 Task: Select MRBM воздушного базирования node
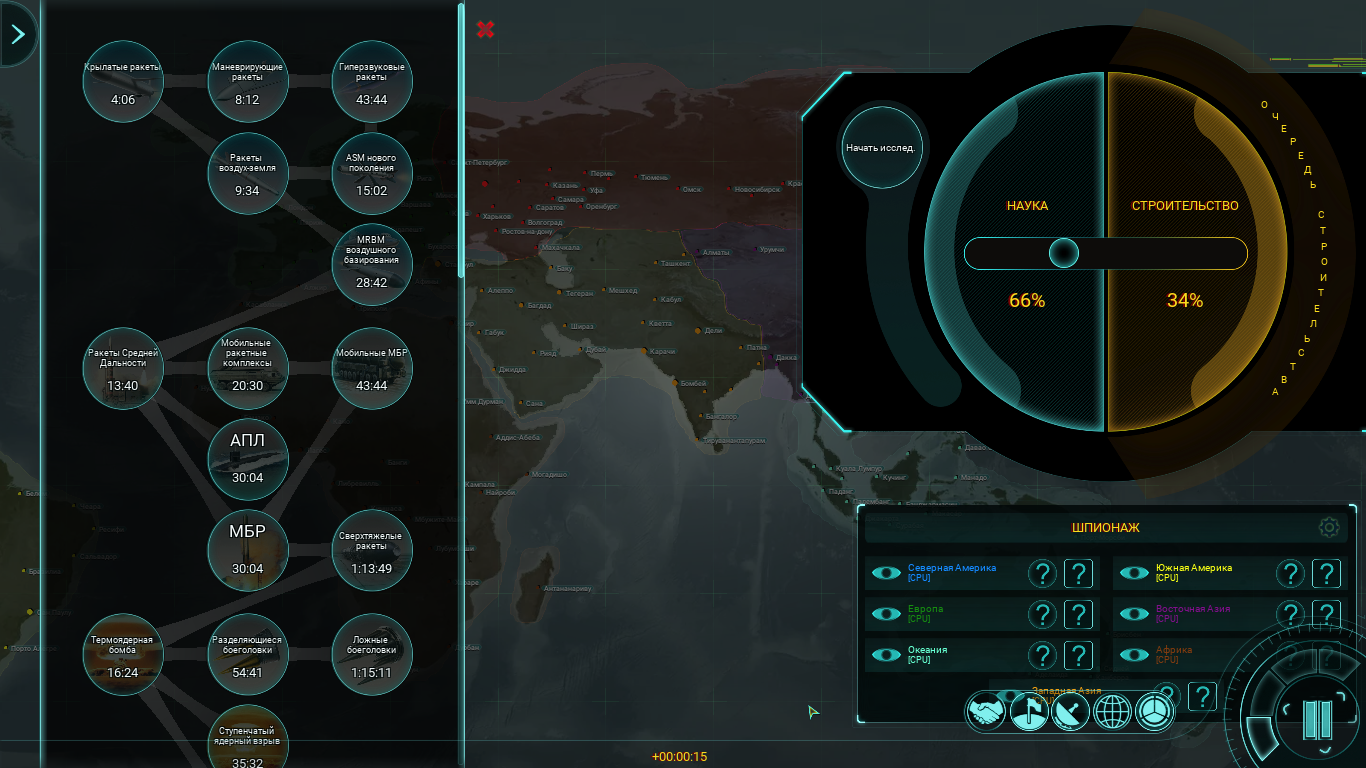click(x=372, y=265)
